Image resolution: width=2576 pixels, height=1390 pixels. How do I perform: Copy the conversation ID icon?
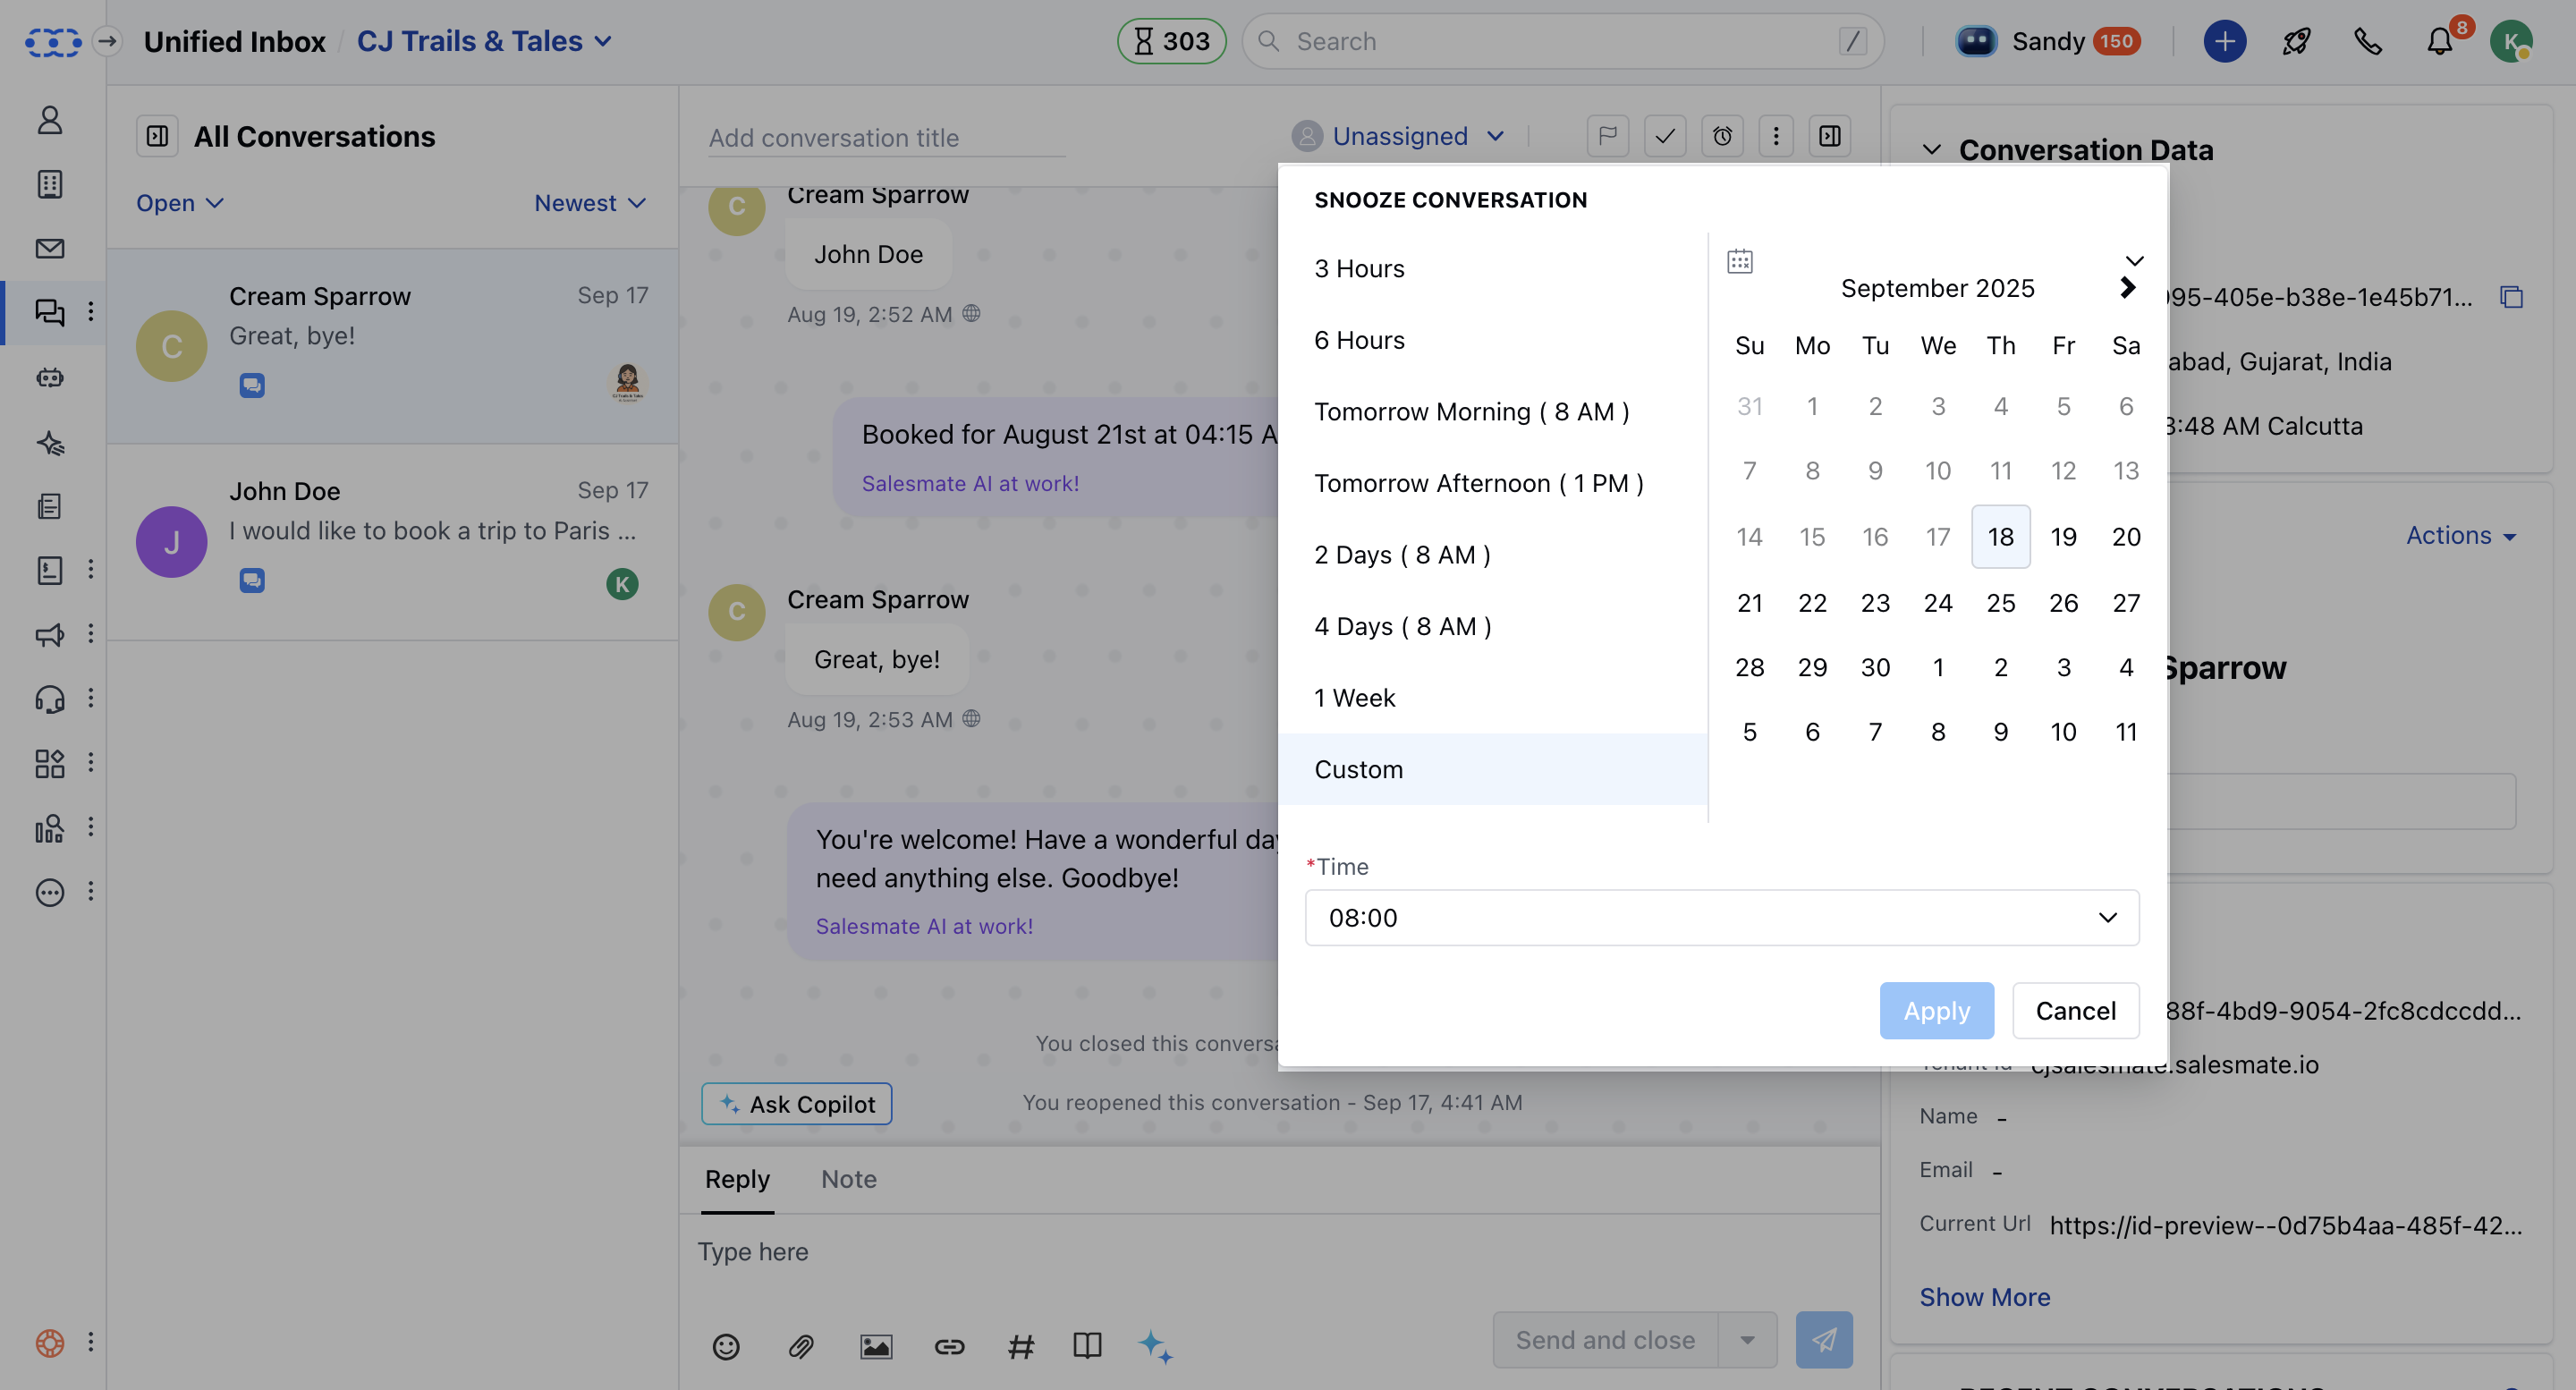pos(2511,297)
